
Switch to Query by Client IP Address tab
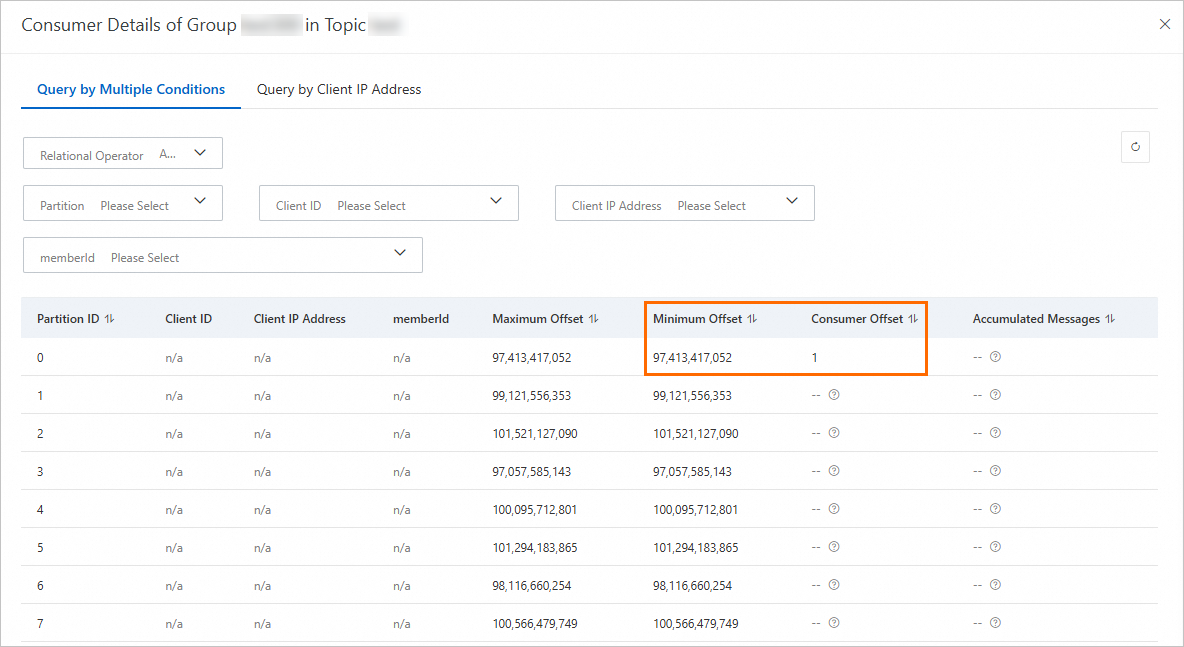point(339,89)
